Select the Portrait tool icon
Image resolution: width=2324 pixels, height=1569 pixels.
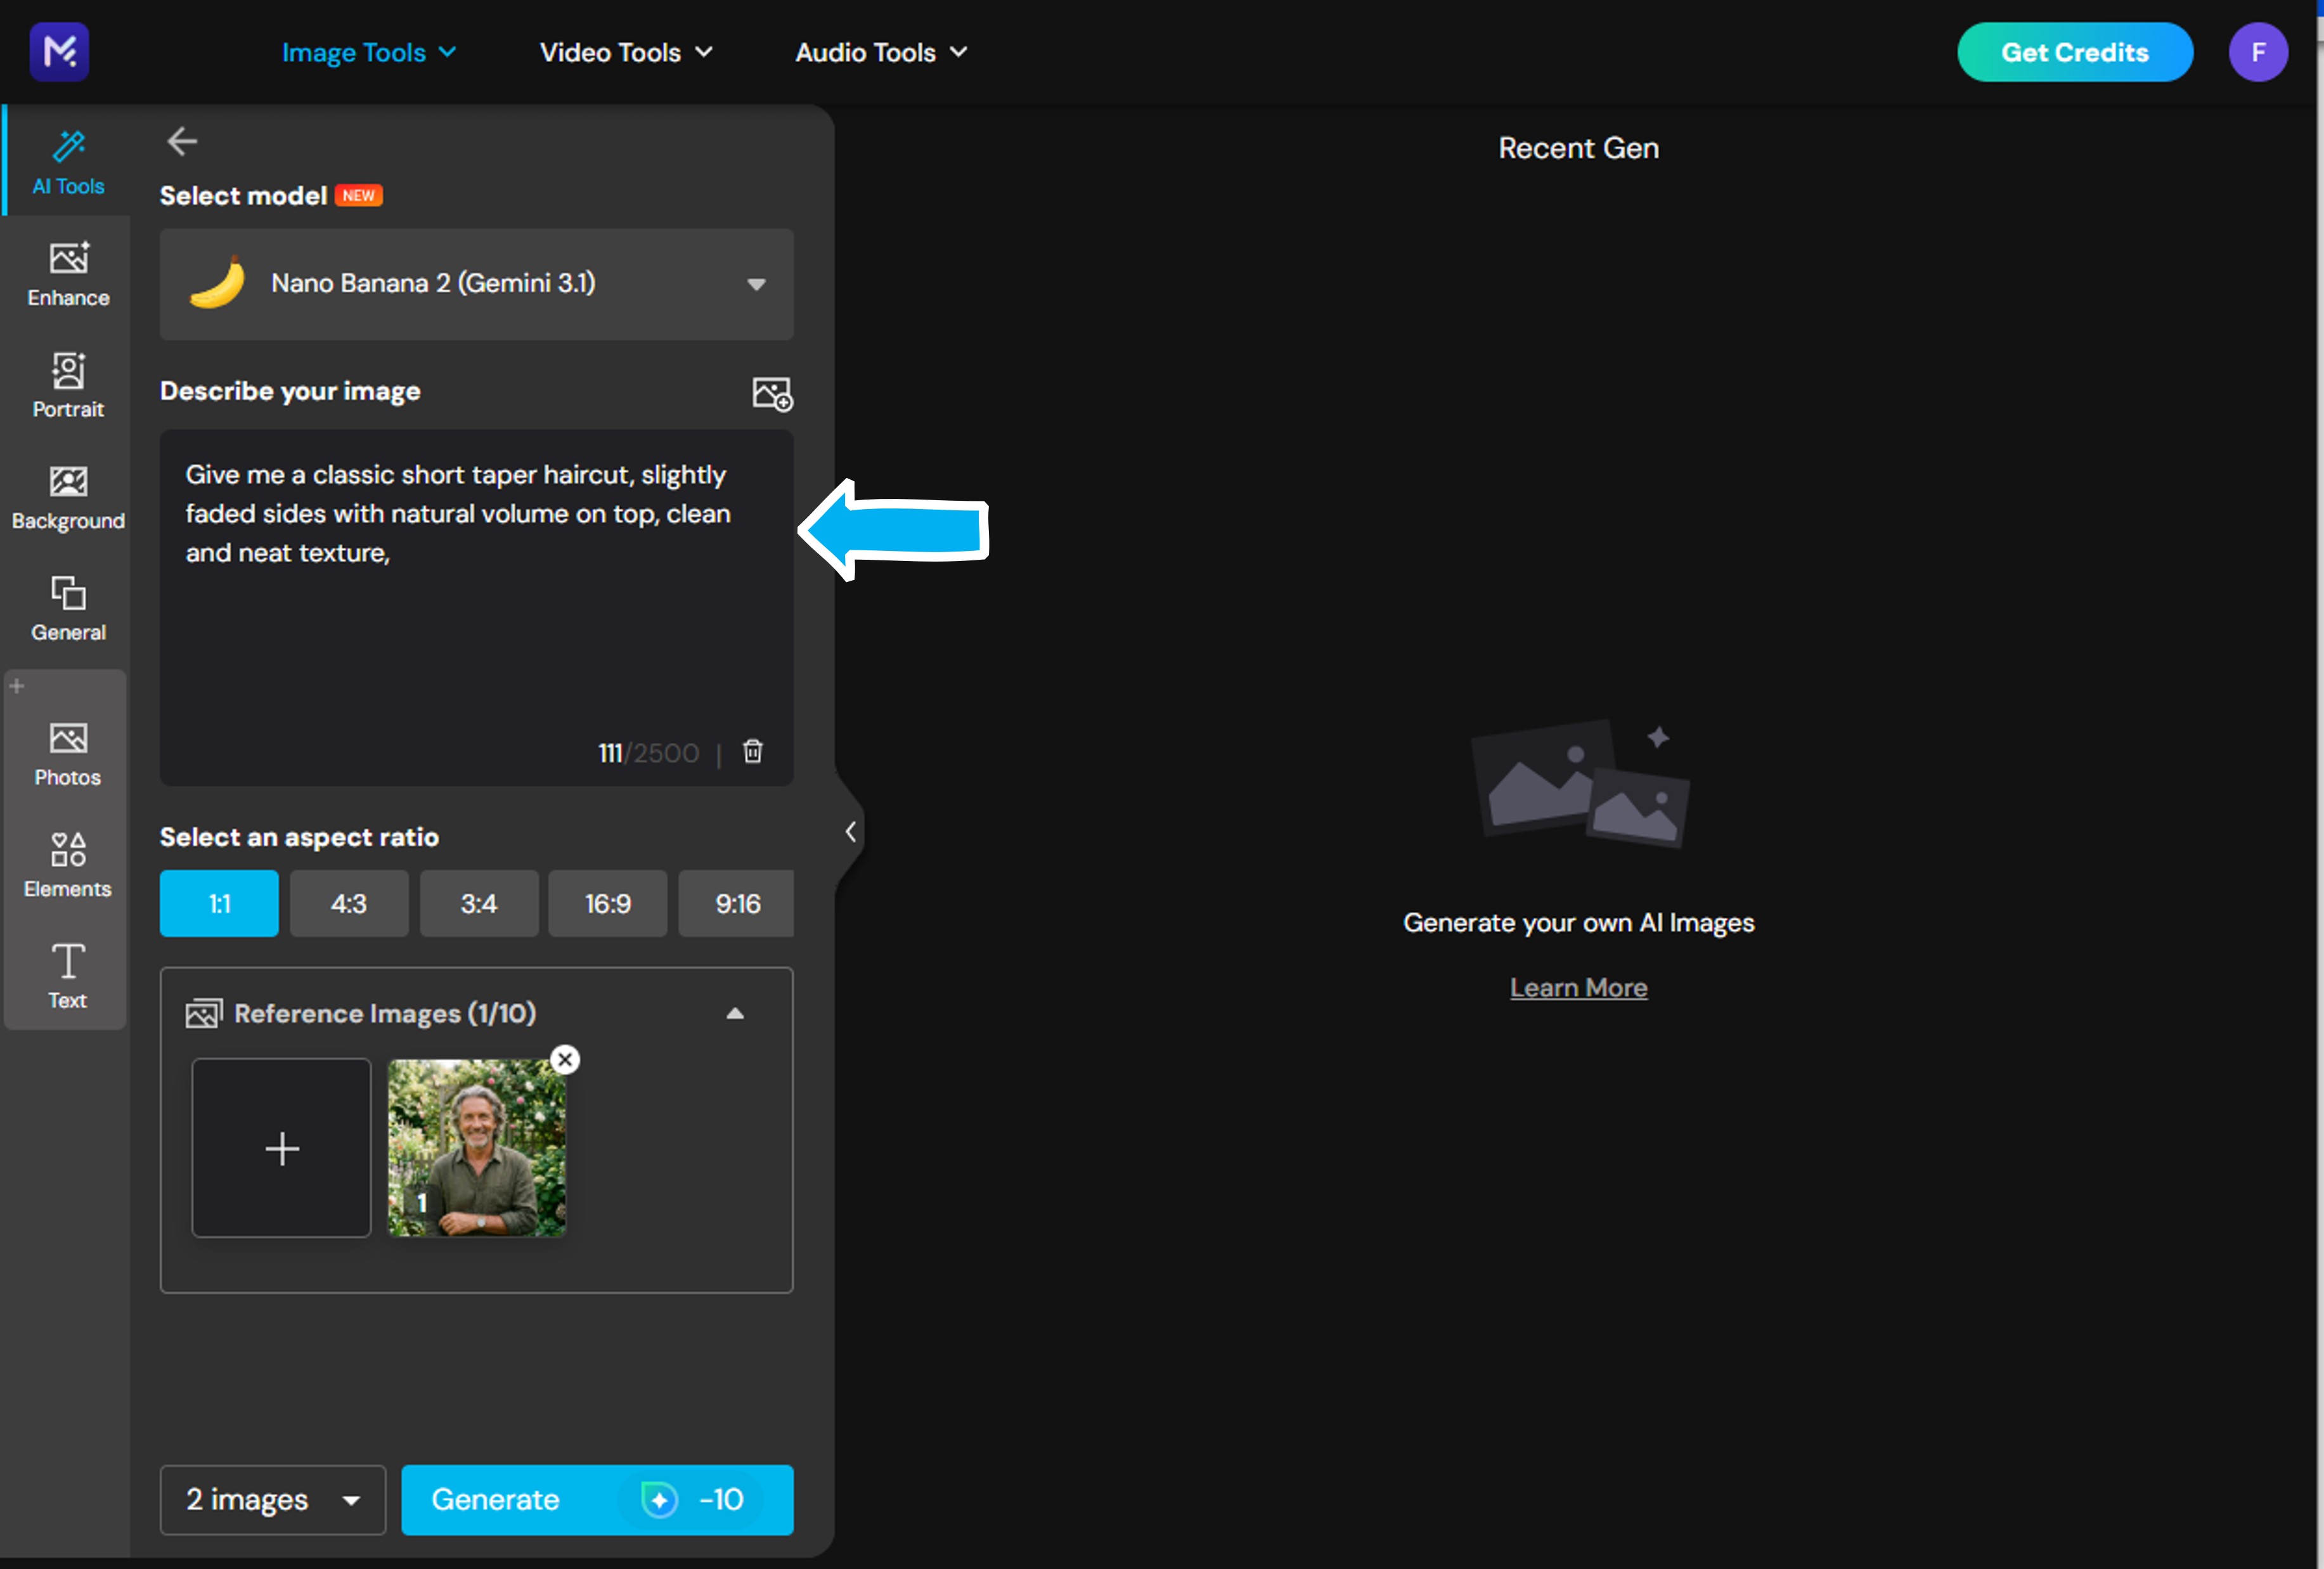click(68, 371)
